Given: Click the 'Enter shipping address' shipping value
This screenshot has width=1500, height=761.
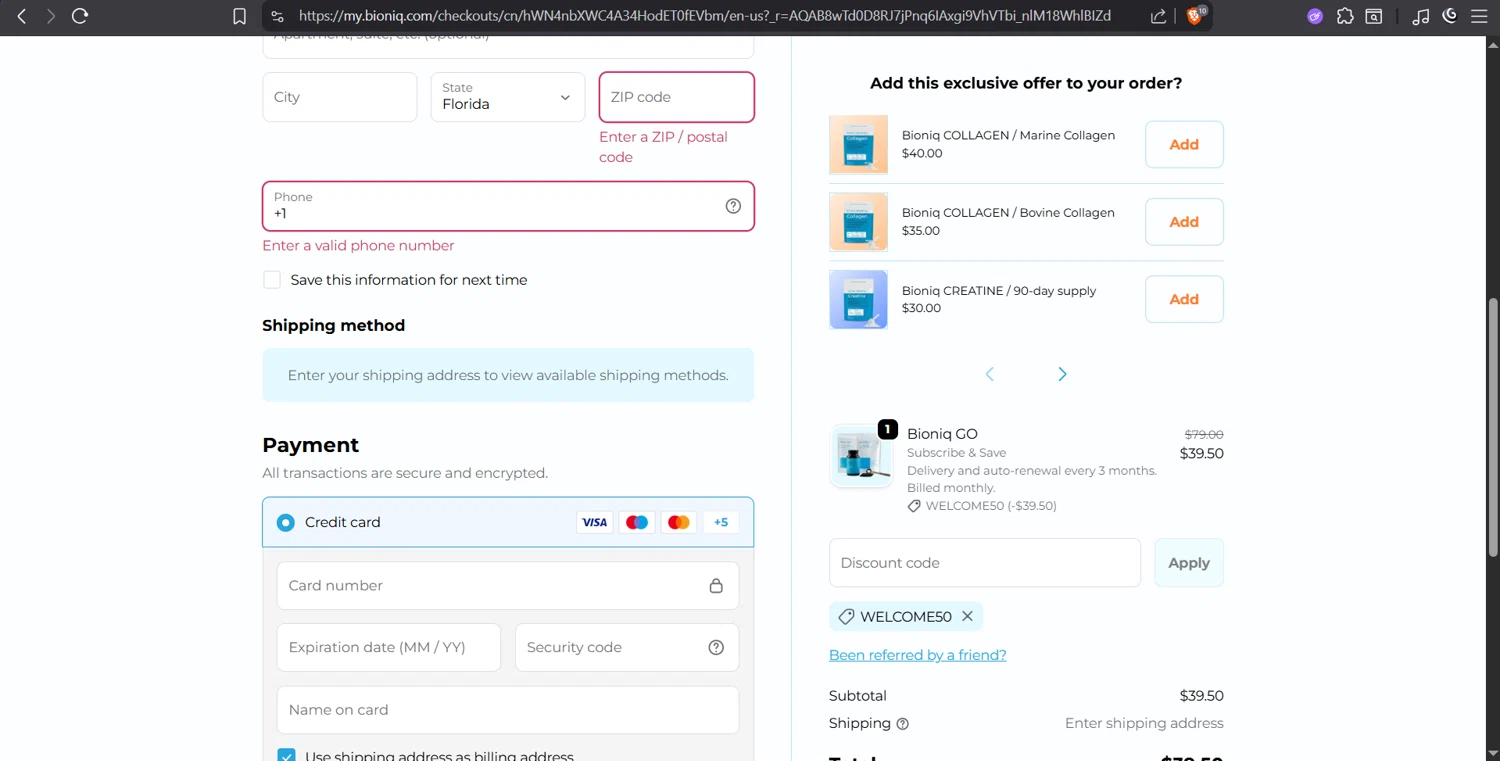Looking at the screenshot, I should tap(1144, 723).
